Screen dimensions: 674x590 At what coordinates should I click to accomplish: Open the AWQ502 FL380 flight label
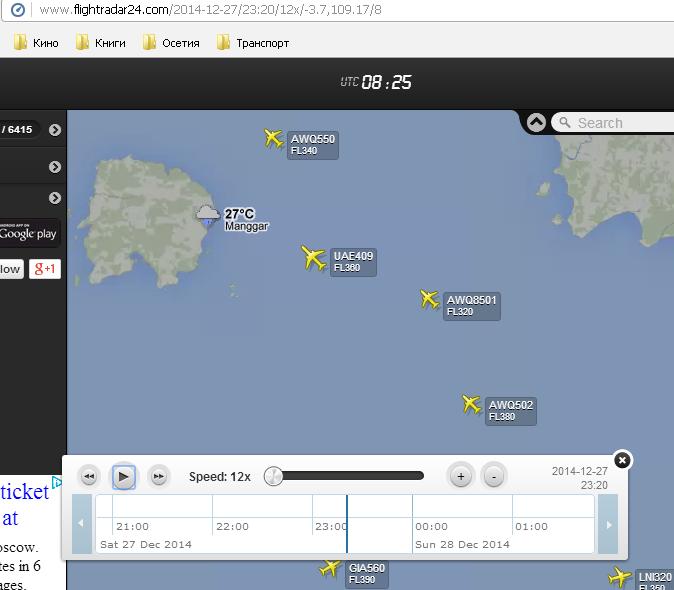511,411
